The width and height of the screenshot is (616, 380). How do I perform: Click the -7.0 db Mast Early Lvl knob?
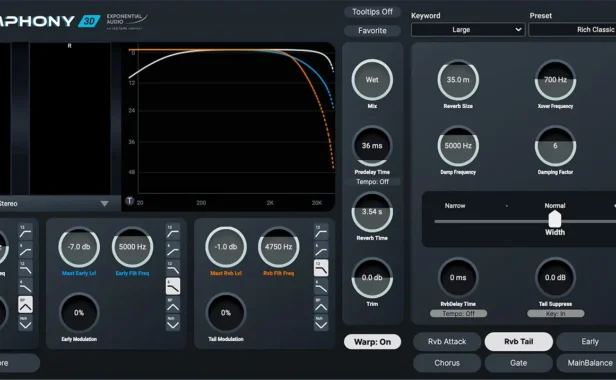pos(79,247)
